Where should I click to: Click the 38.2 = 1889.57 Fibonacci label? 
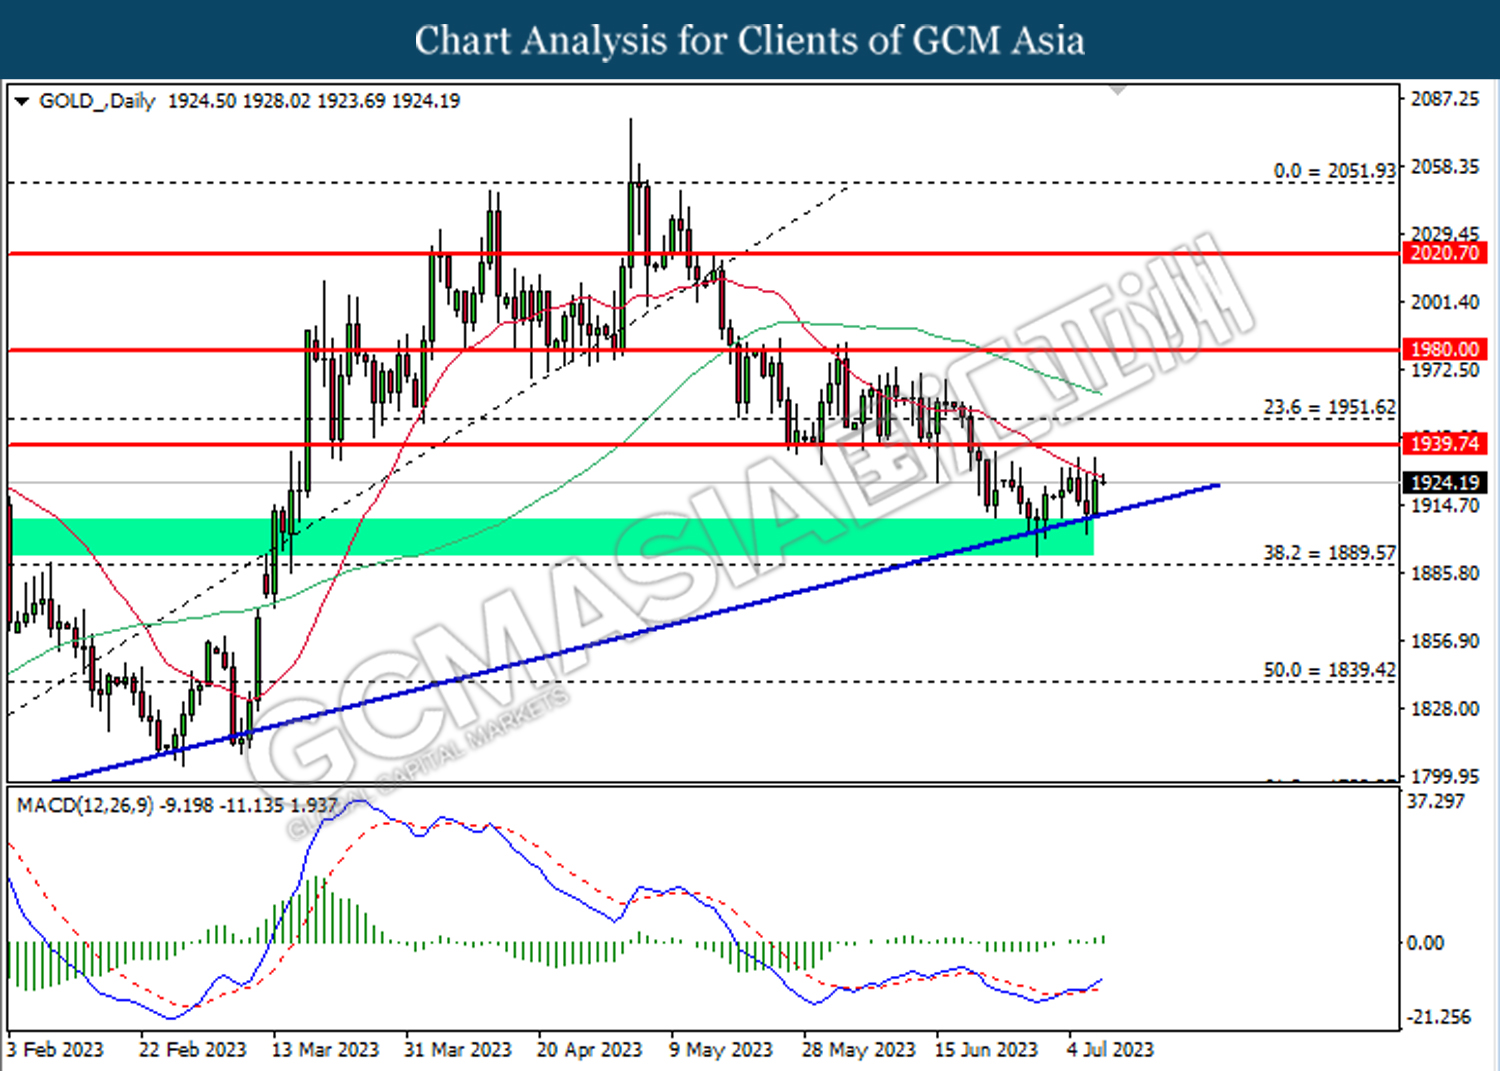click(1329, 552)
